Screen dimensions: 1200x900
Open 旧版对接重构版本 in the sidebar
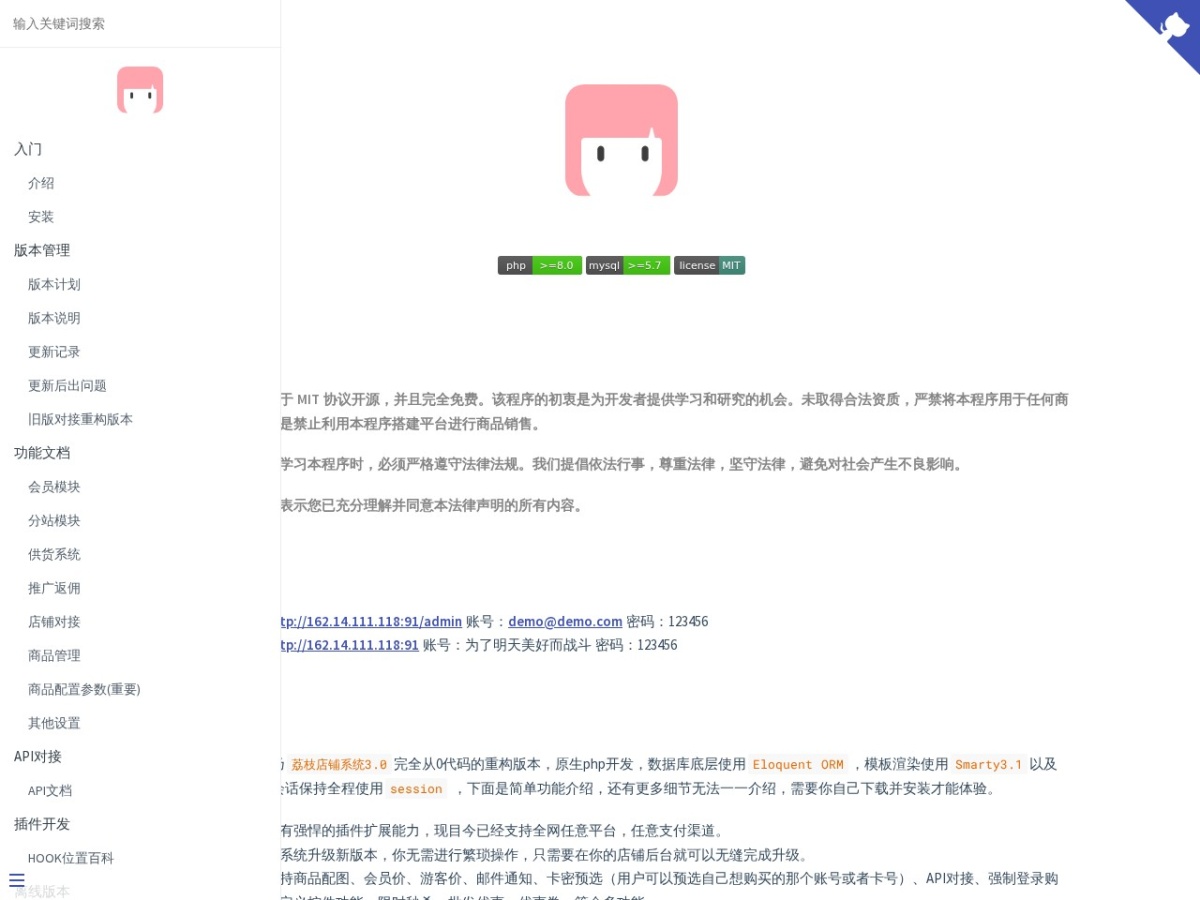80,419
